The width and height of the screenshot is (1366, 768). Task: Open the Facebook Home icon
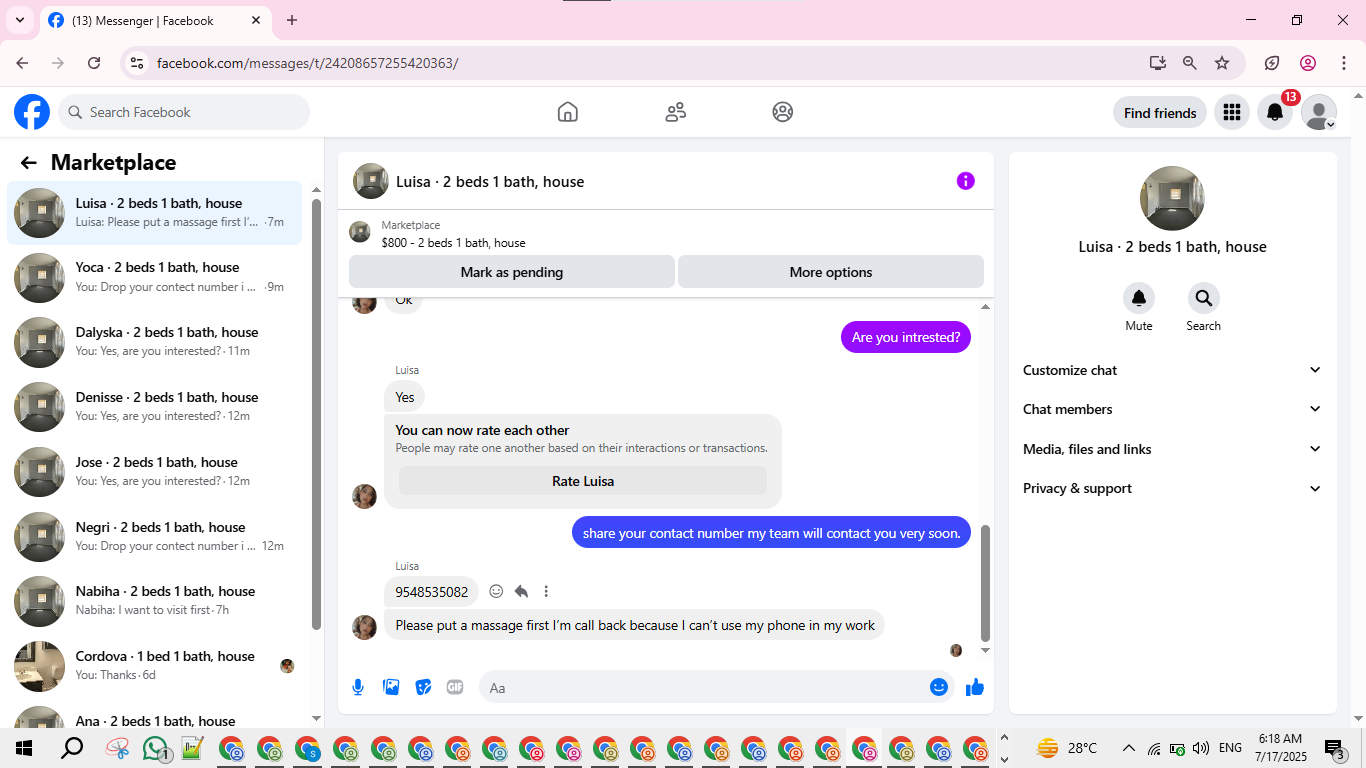568,112
